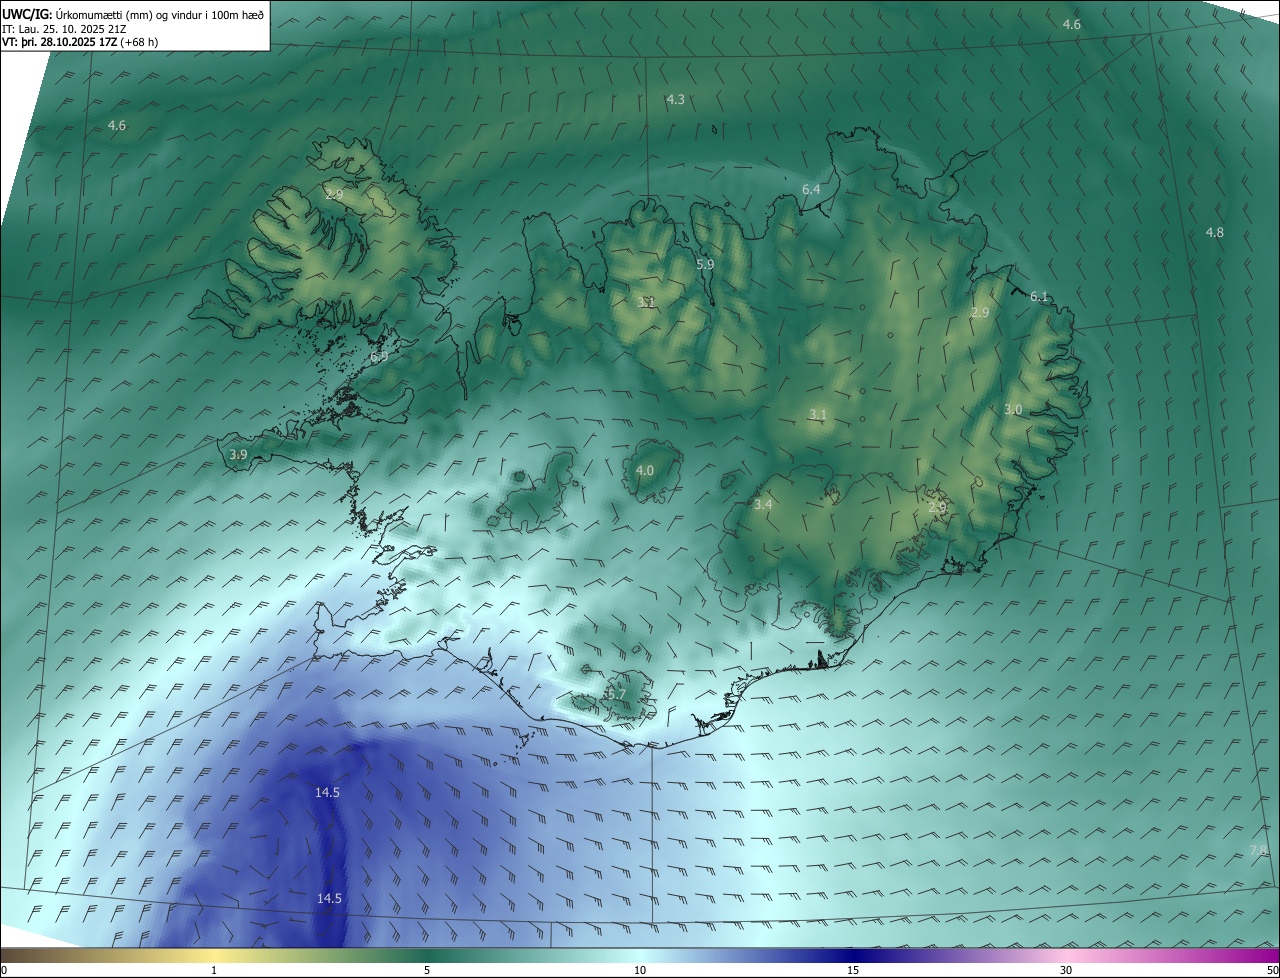Click the 5 tick label on the color scale
Viewport: 1280px width, 978px height.
click(427, 970)
